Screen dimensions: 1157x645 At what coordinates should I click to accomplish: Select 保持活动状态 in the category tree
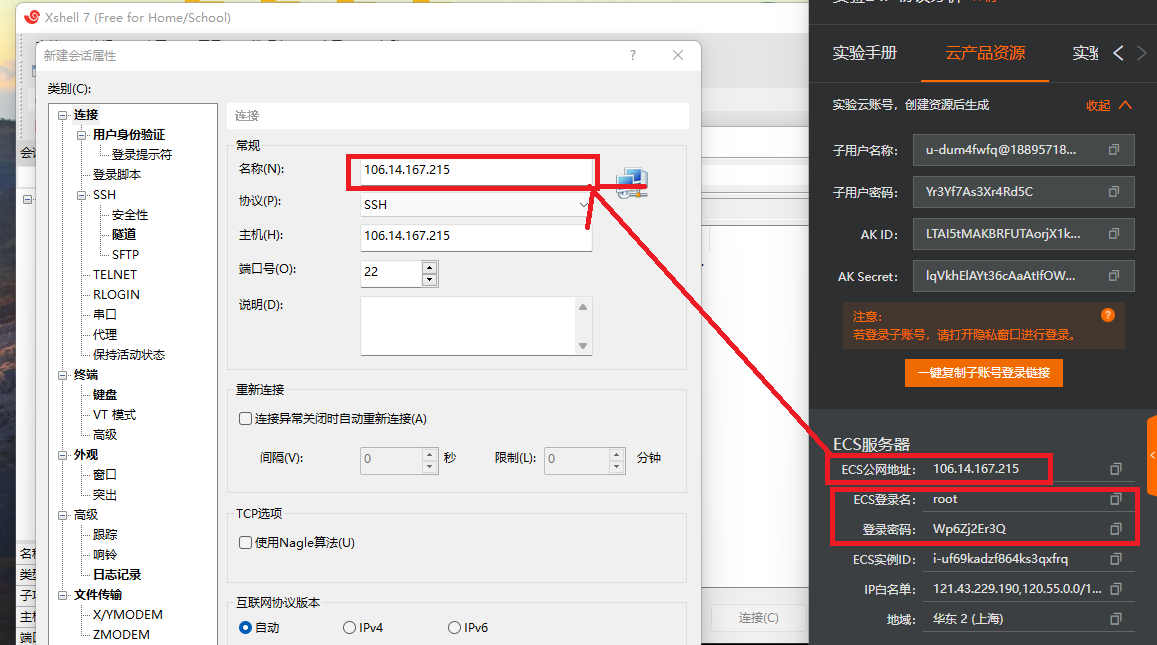point(129,354)
